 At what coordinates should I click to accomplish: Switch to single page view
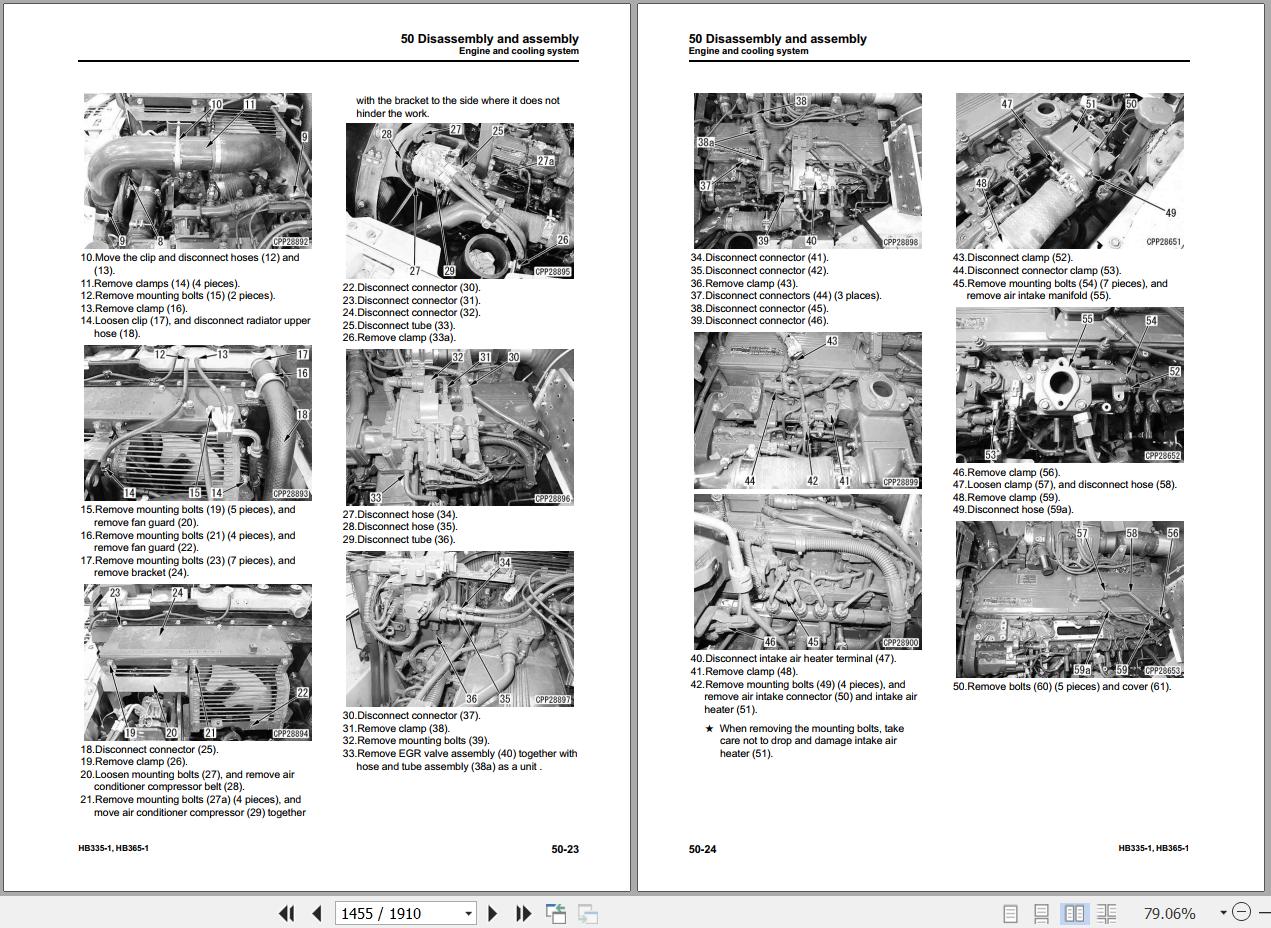(x=1010, y=913)
